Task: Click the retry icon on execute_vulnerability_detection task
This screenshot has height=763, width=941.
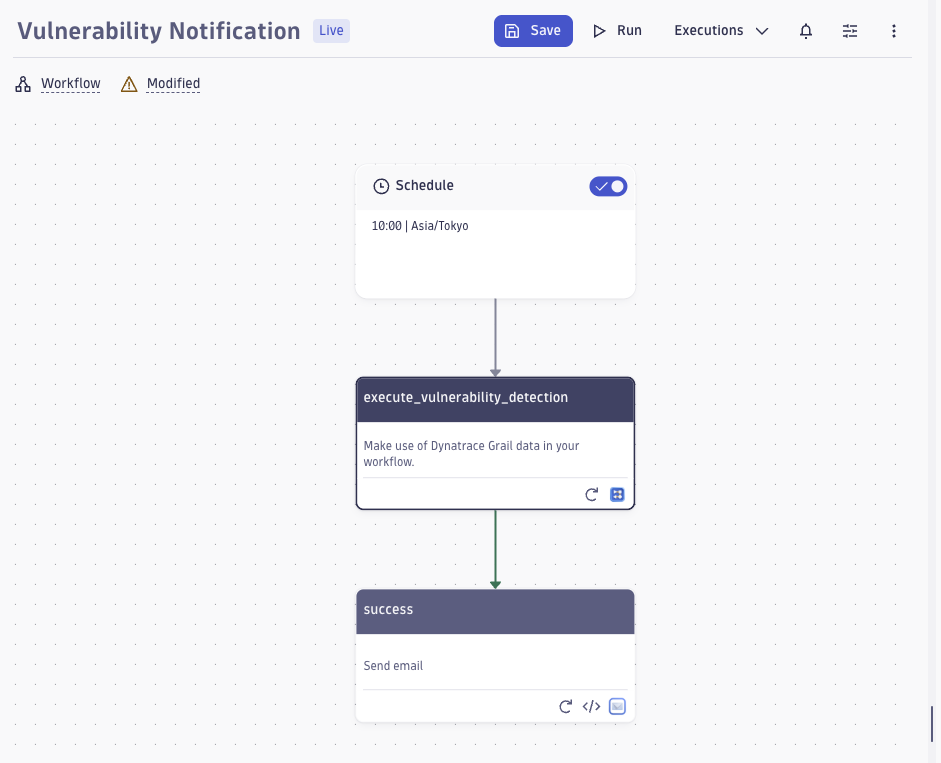Action: coord(591,493)
